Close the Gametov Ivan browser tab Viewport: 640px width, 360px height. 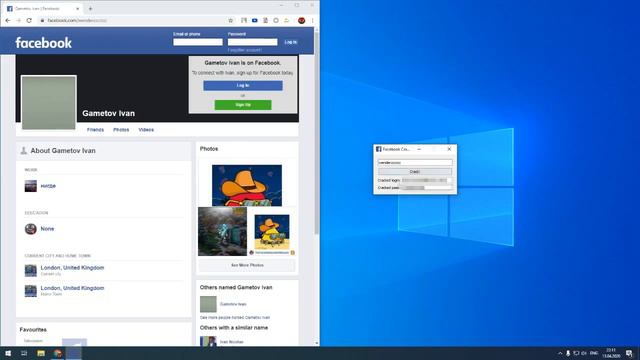click(78, 9)
